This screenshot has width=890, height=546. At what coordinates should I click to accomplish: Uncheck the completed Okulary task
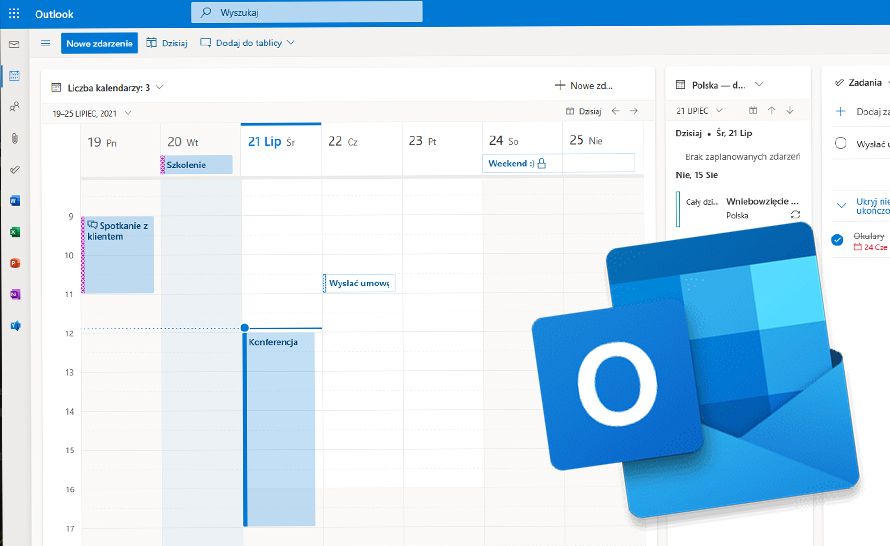(837, 240)
